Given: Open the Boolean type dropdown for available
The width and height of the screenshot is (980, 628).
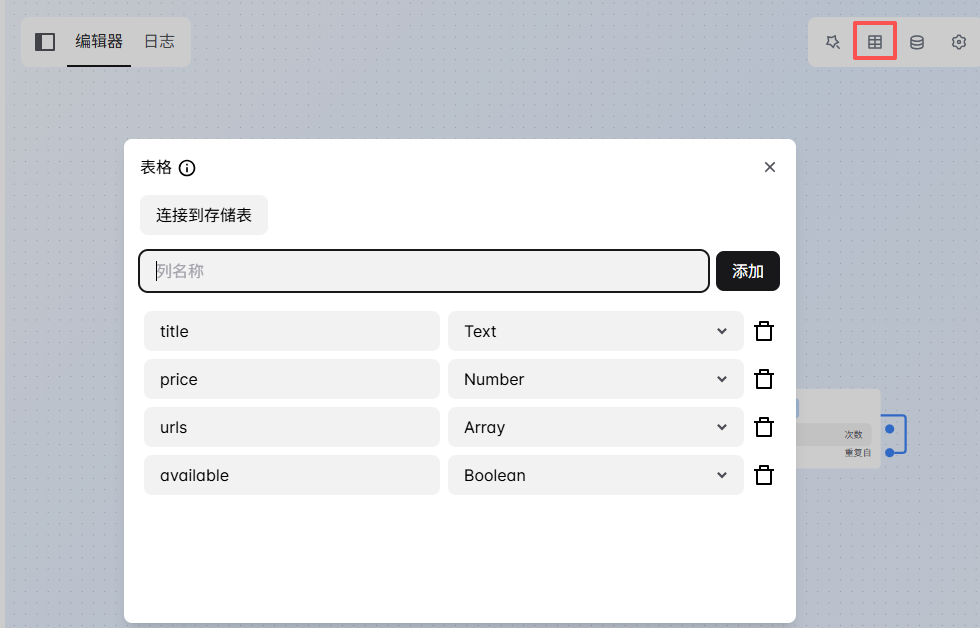Looking at the screenshot, I should click(x=595, y=475).
